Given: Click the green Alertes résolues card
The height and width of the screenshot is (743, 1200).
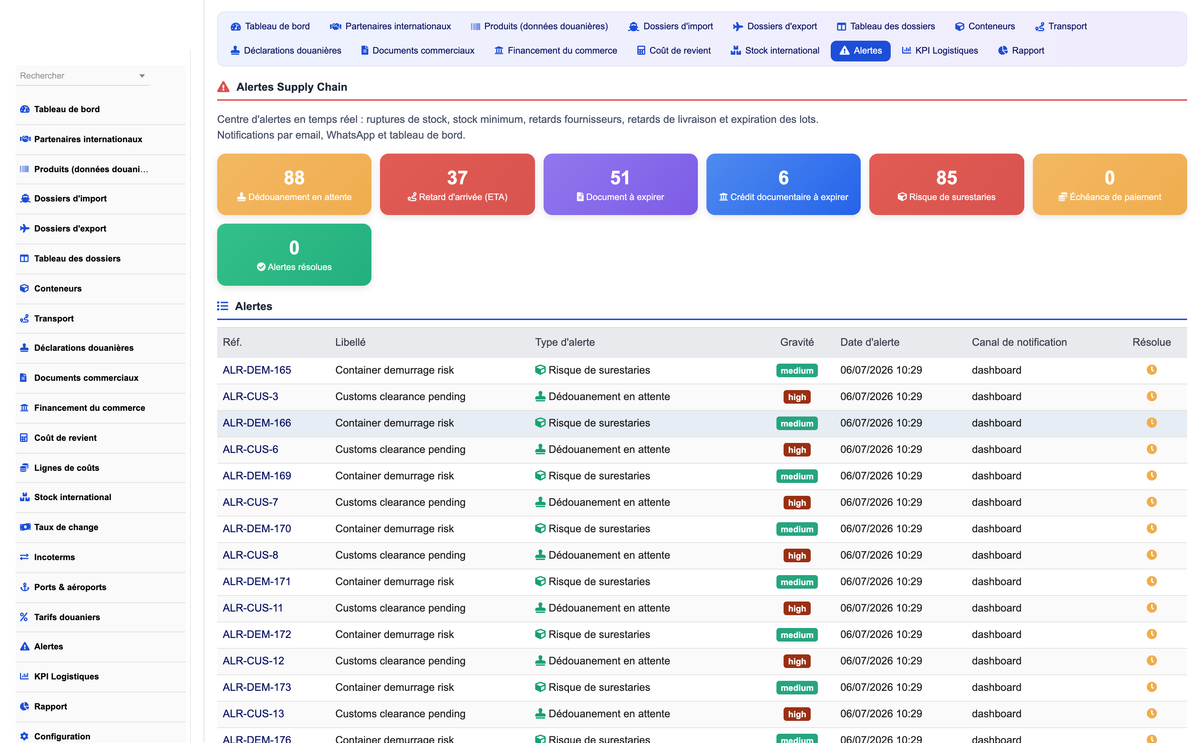Looking at the screenshot, I should [x=294, y=254].
